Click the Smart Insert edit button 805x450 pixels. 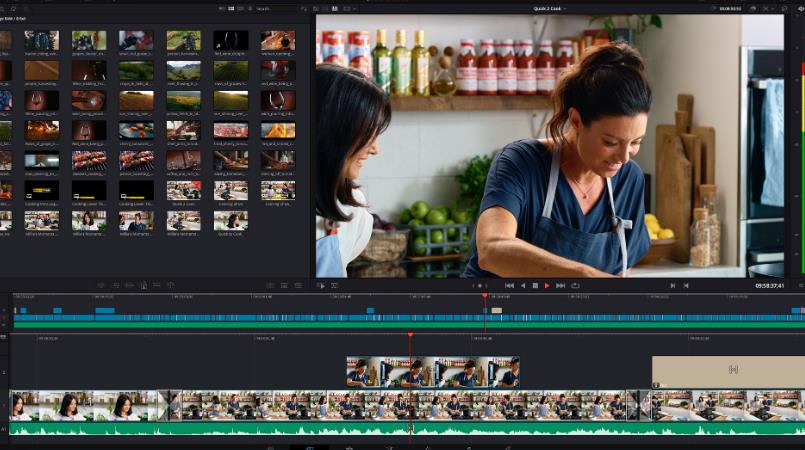coord(101,285)
